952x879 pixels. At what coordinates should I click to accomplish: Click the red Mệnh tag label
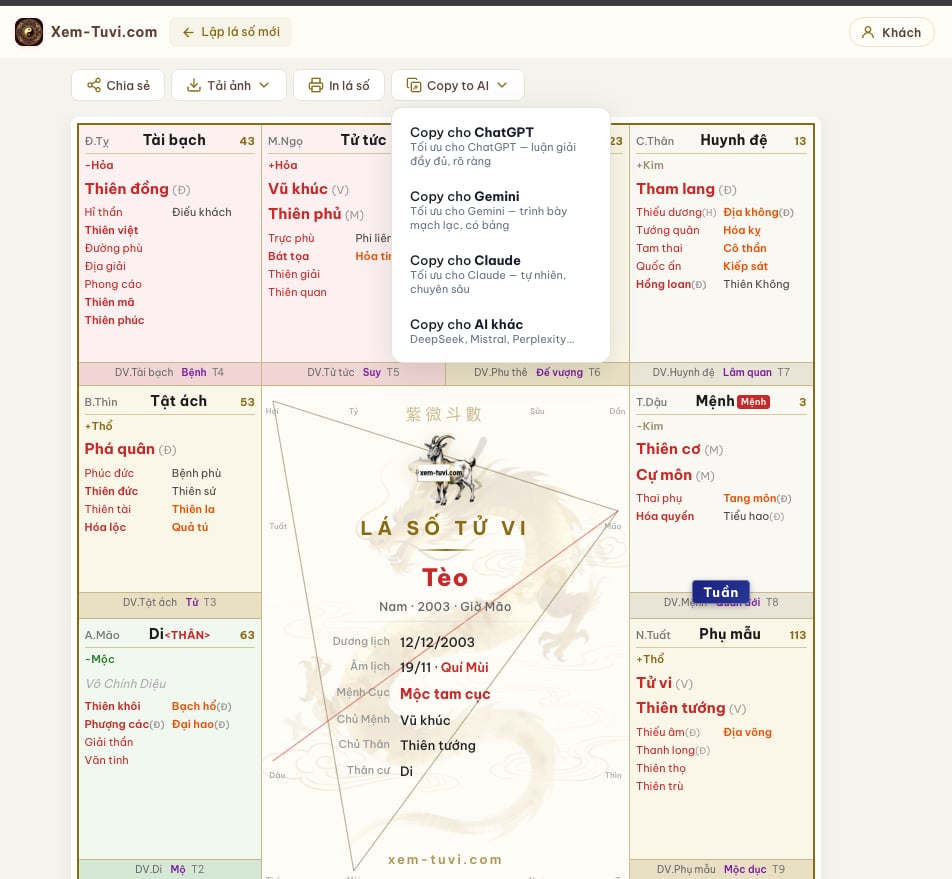point(753,402)
